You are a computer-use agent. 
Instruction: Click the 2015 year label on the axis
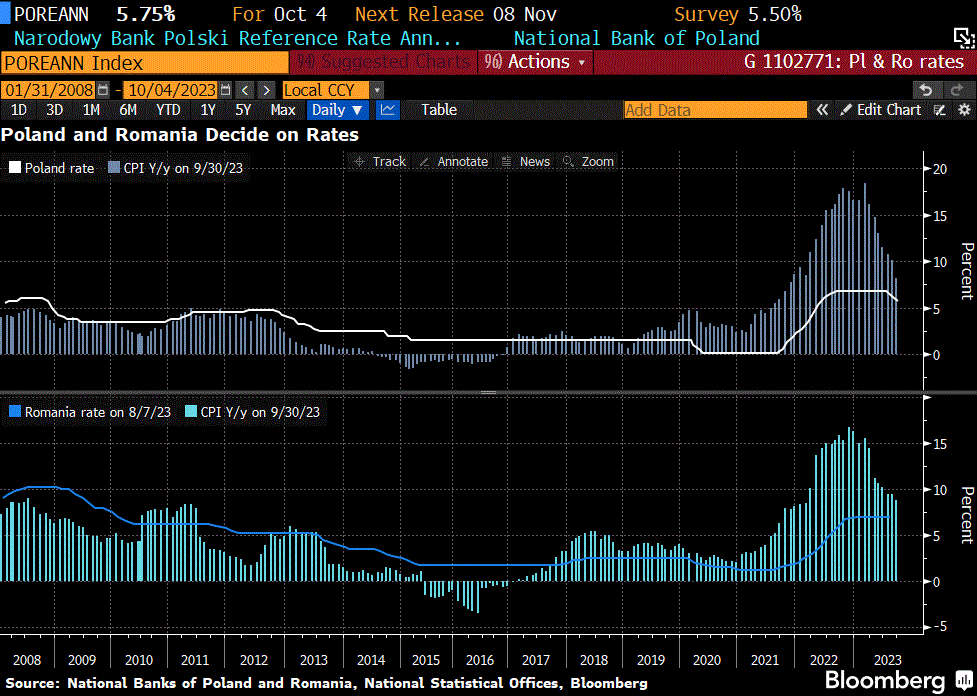(426, 660)
